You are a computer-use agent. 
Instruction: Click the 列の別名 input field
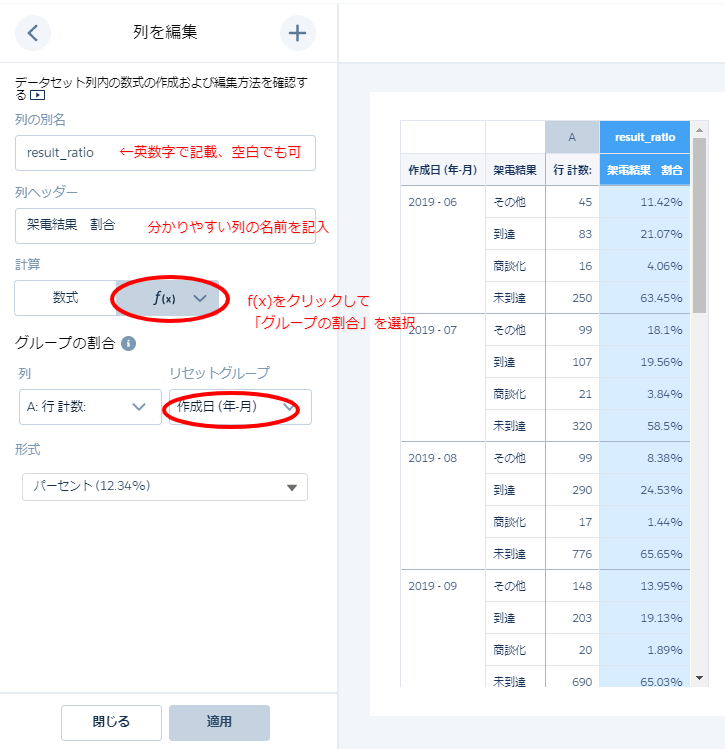click(x=165, y=153)
